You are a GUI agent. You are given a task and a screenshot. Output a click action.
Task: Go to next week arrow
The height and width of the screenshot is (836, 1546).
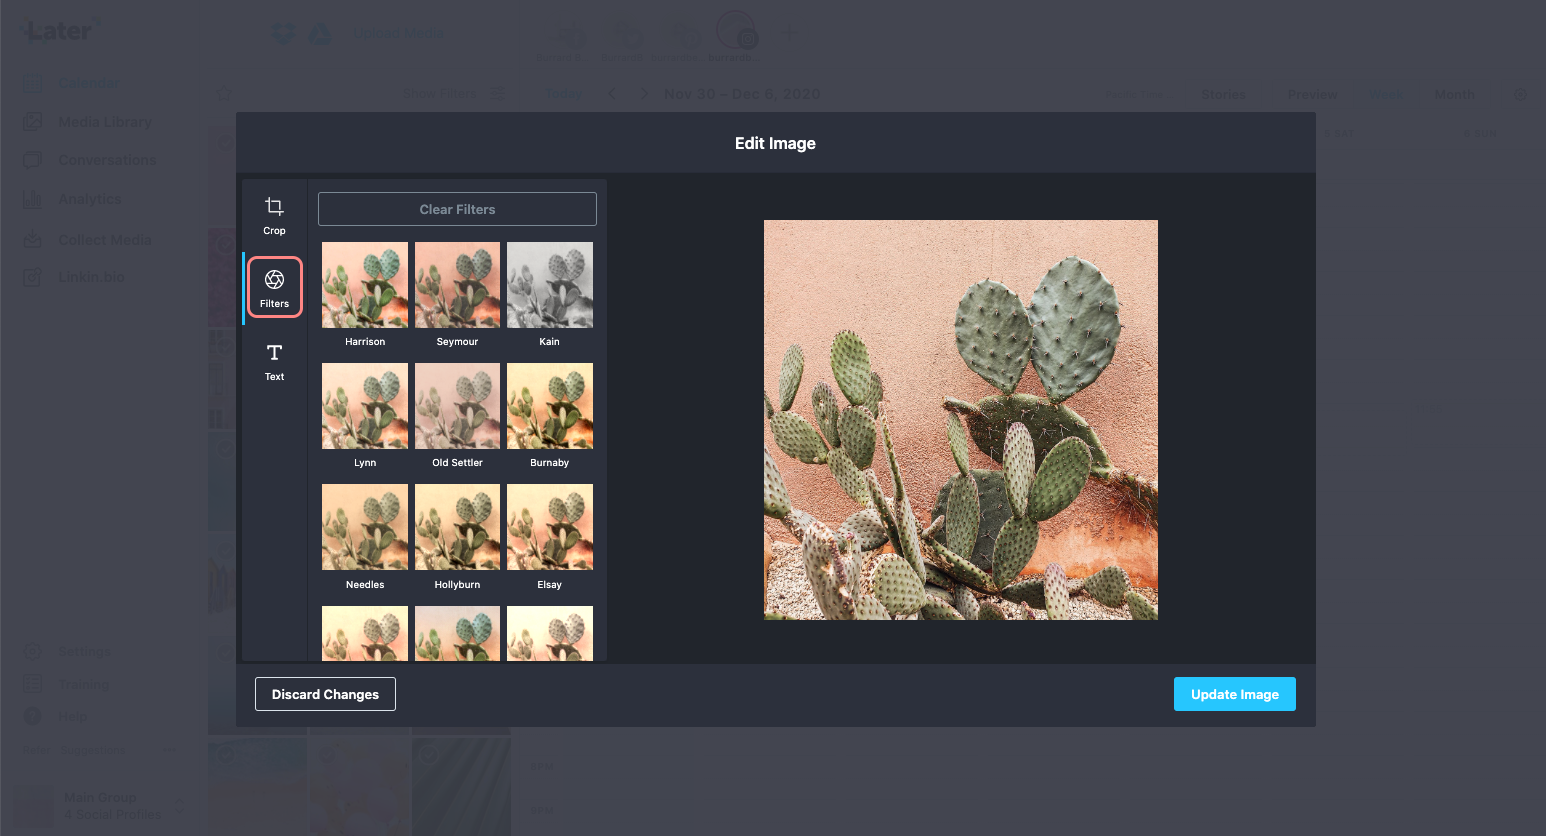[x=644, y=94]
